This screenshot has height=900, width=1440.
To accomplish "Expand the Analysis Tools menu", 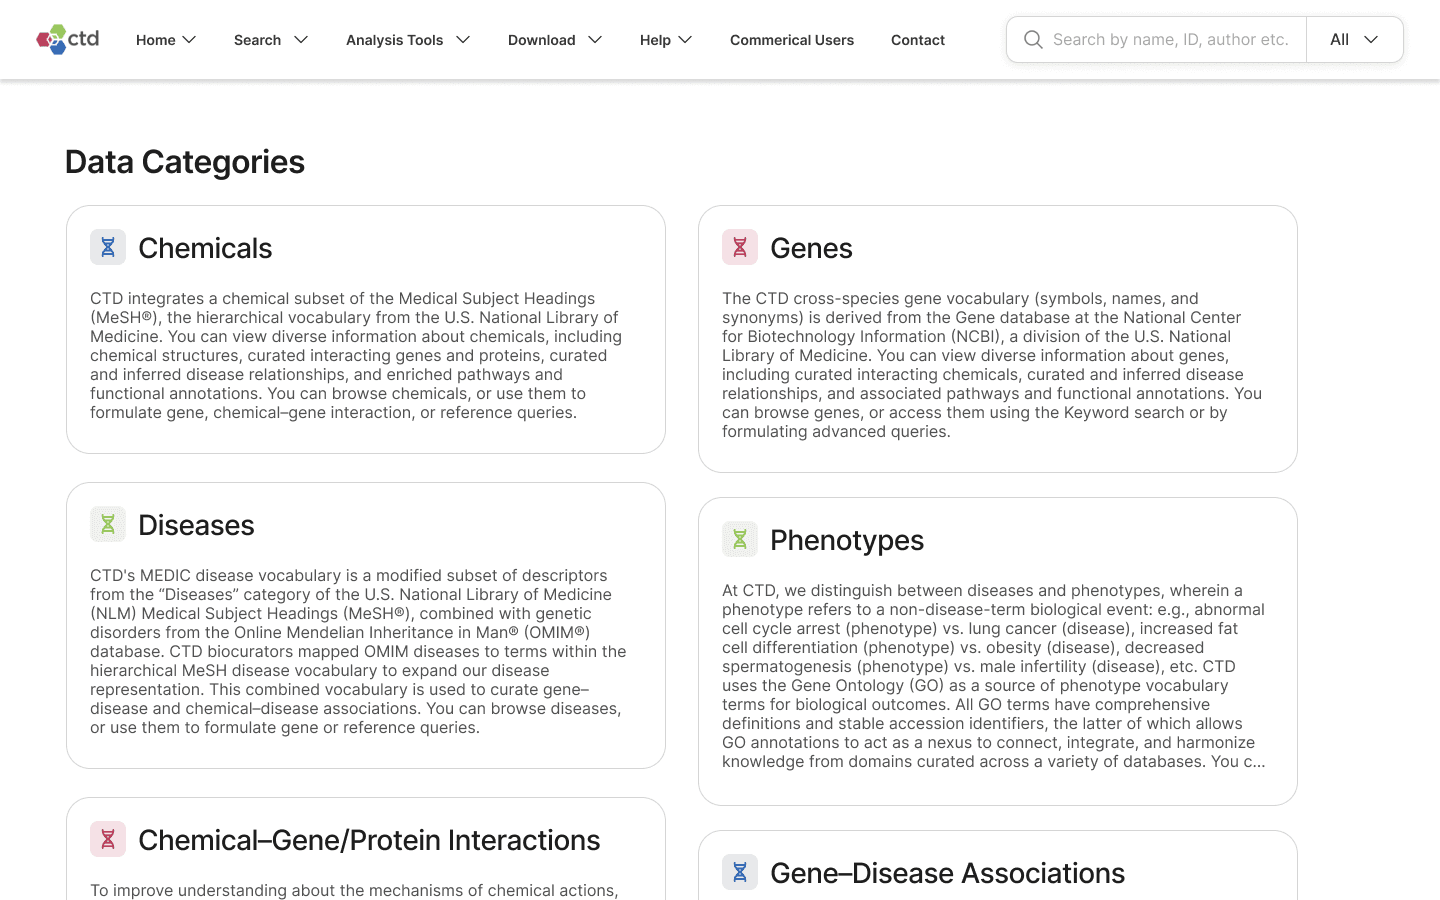I will [408, 40].
